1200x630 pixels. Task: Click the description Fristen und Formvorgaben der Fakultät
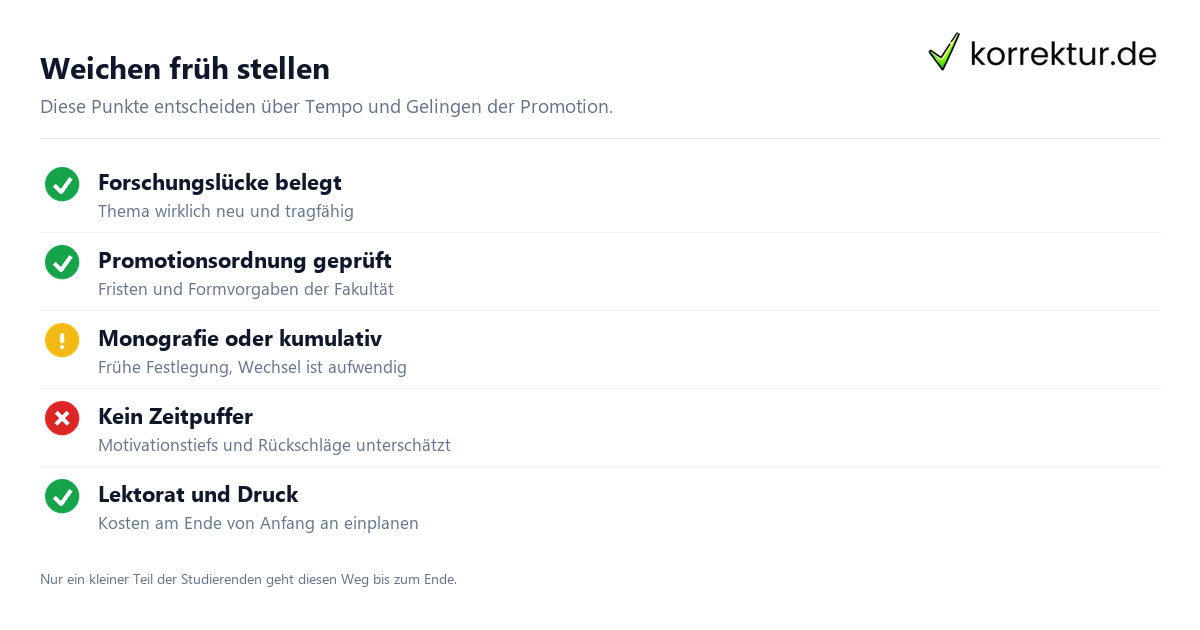coord(246,290)
